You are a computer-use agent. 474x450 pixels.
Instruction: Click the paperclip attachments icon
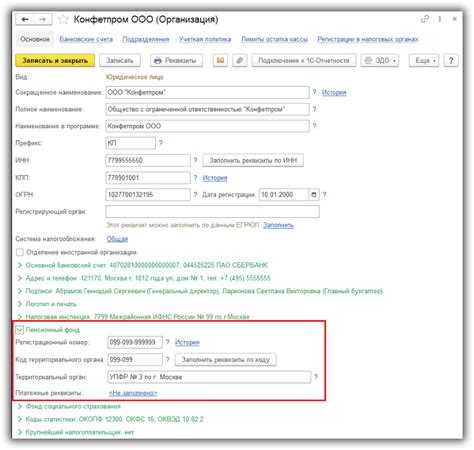coord(240,61)
